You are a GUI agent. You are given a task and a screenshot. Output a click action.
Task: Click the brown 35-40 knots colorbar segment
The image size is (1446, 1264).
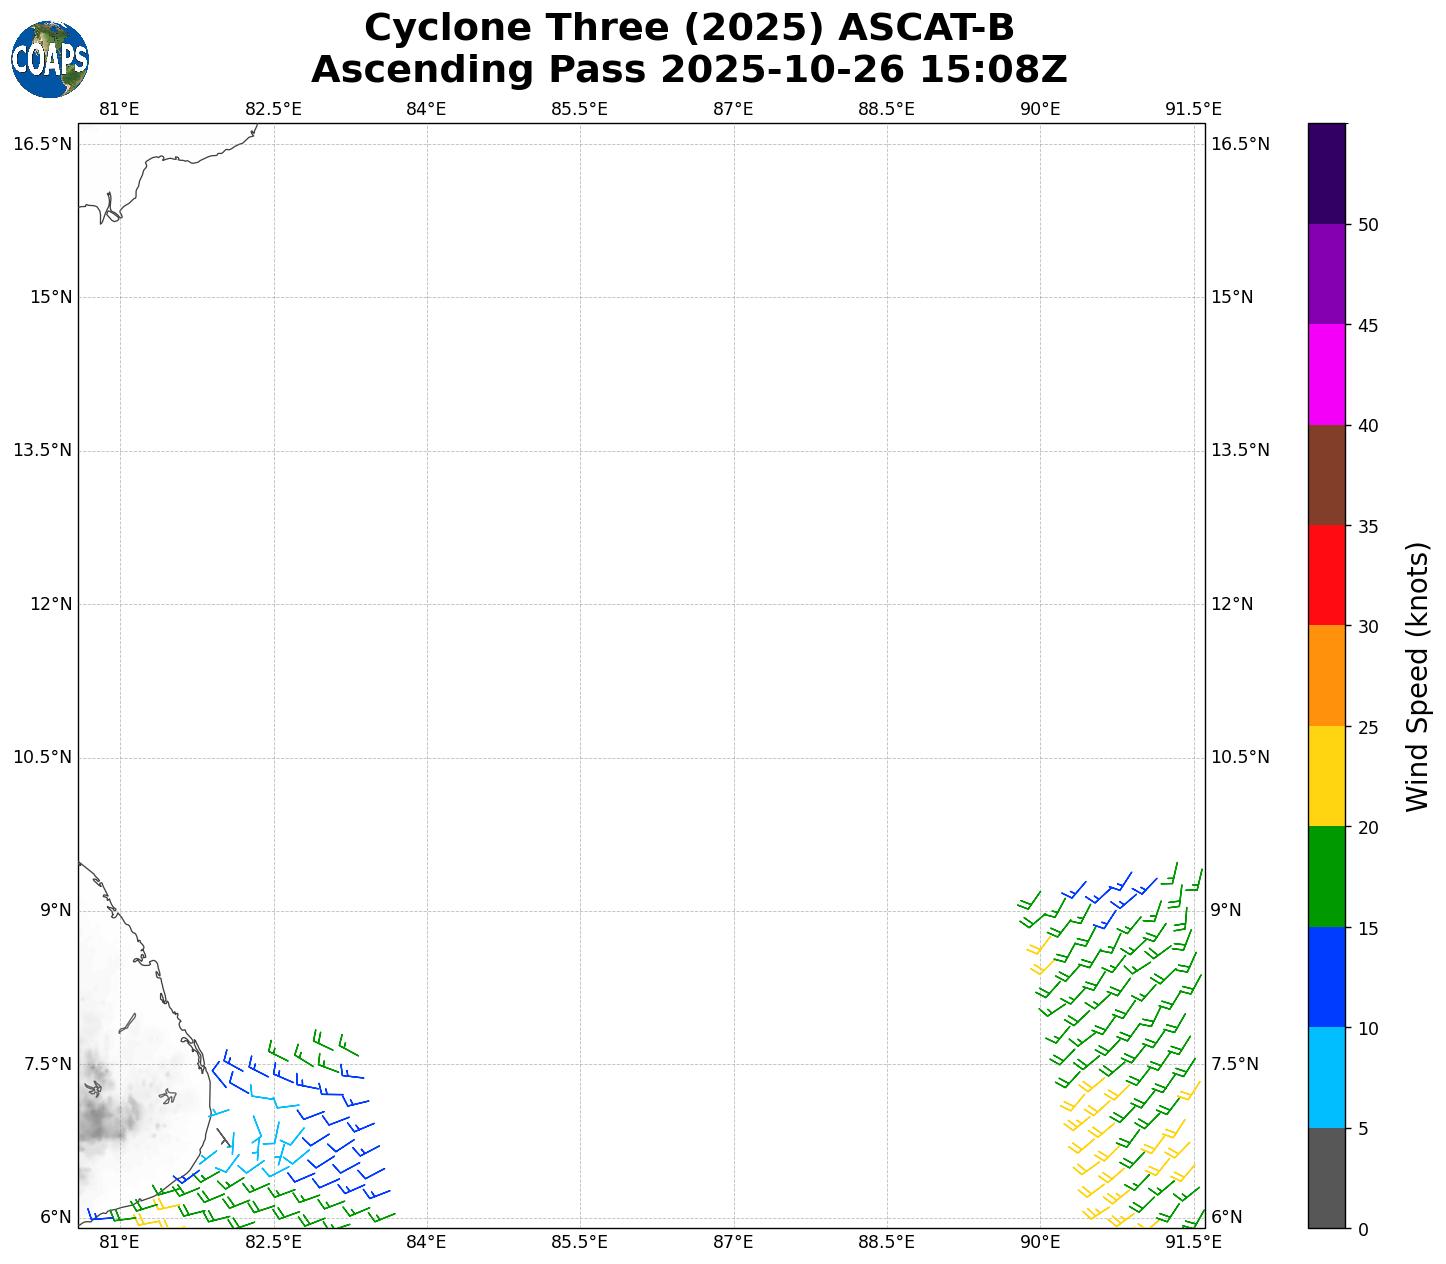[x=1327, y=475]
